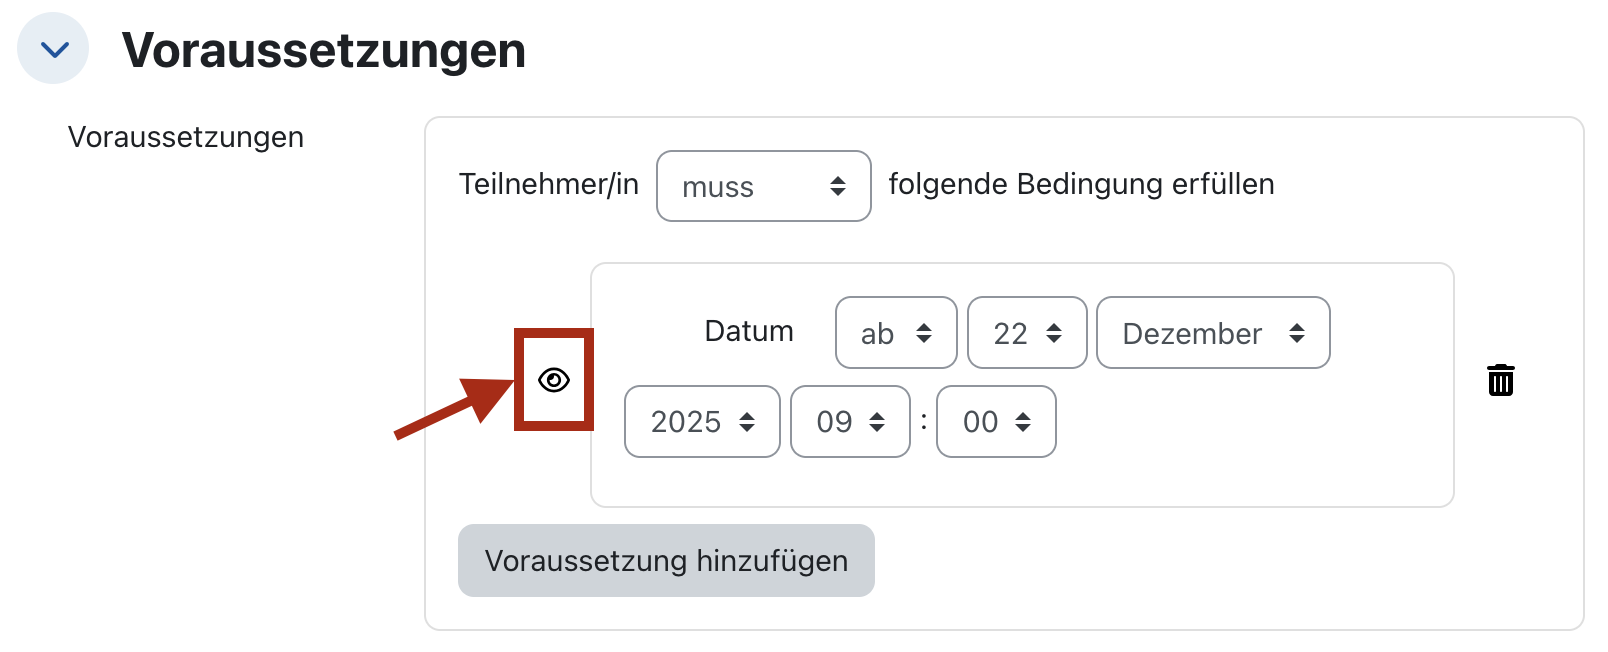Click the colon between hour and minute selectors
The image size is (1608, 652).
[x=924, y=421]
